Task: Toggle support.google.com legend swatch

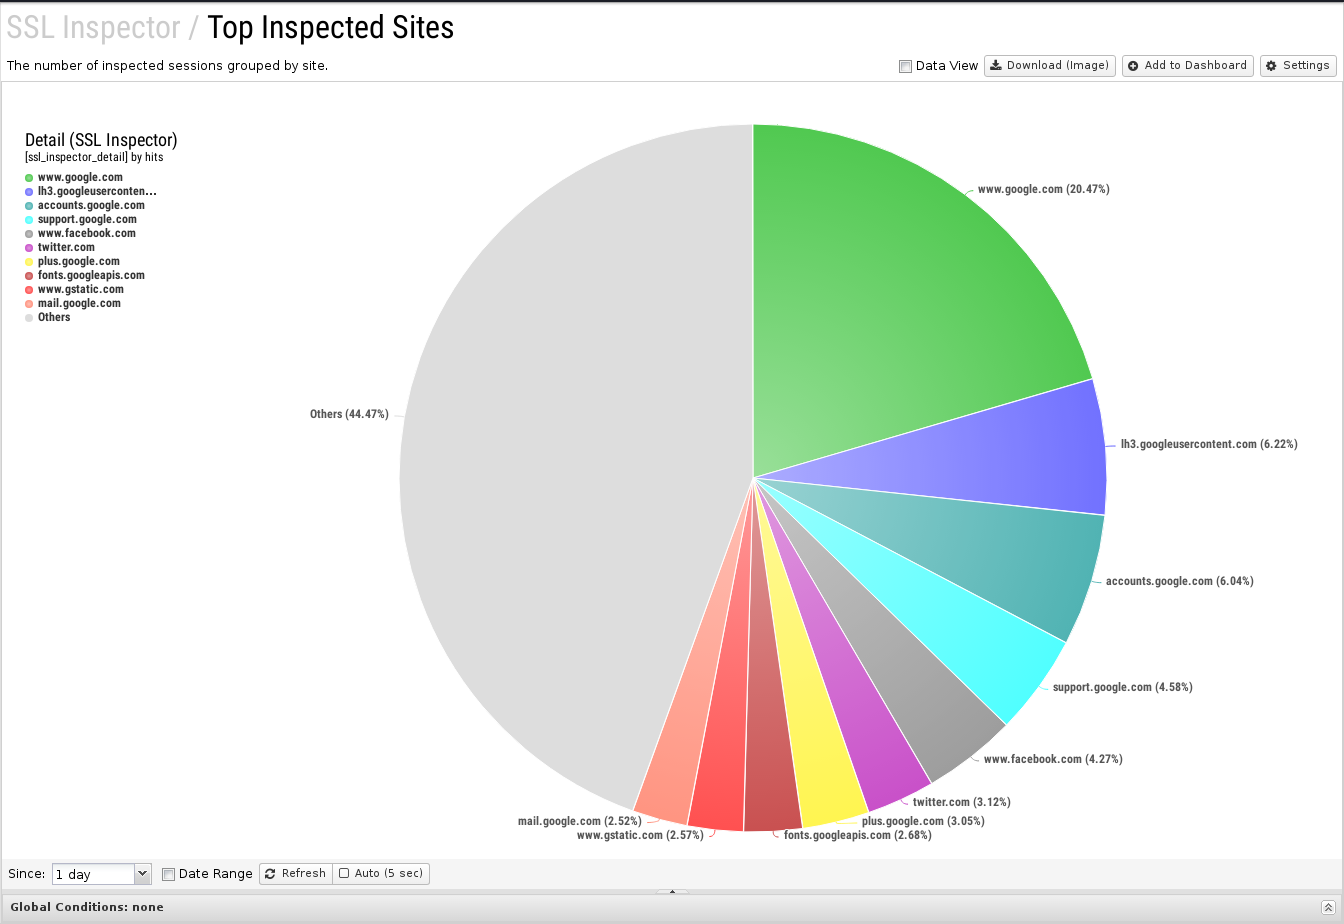Action: click(x=29, y=220)
